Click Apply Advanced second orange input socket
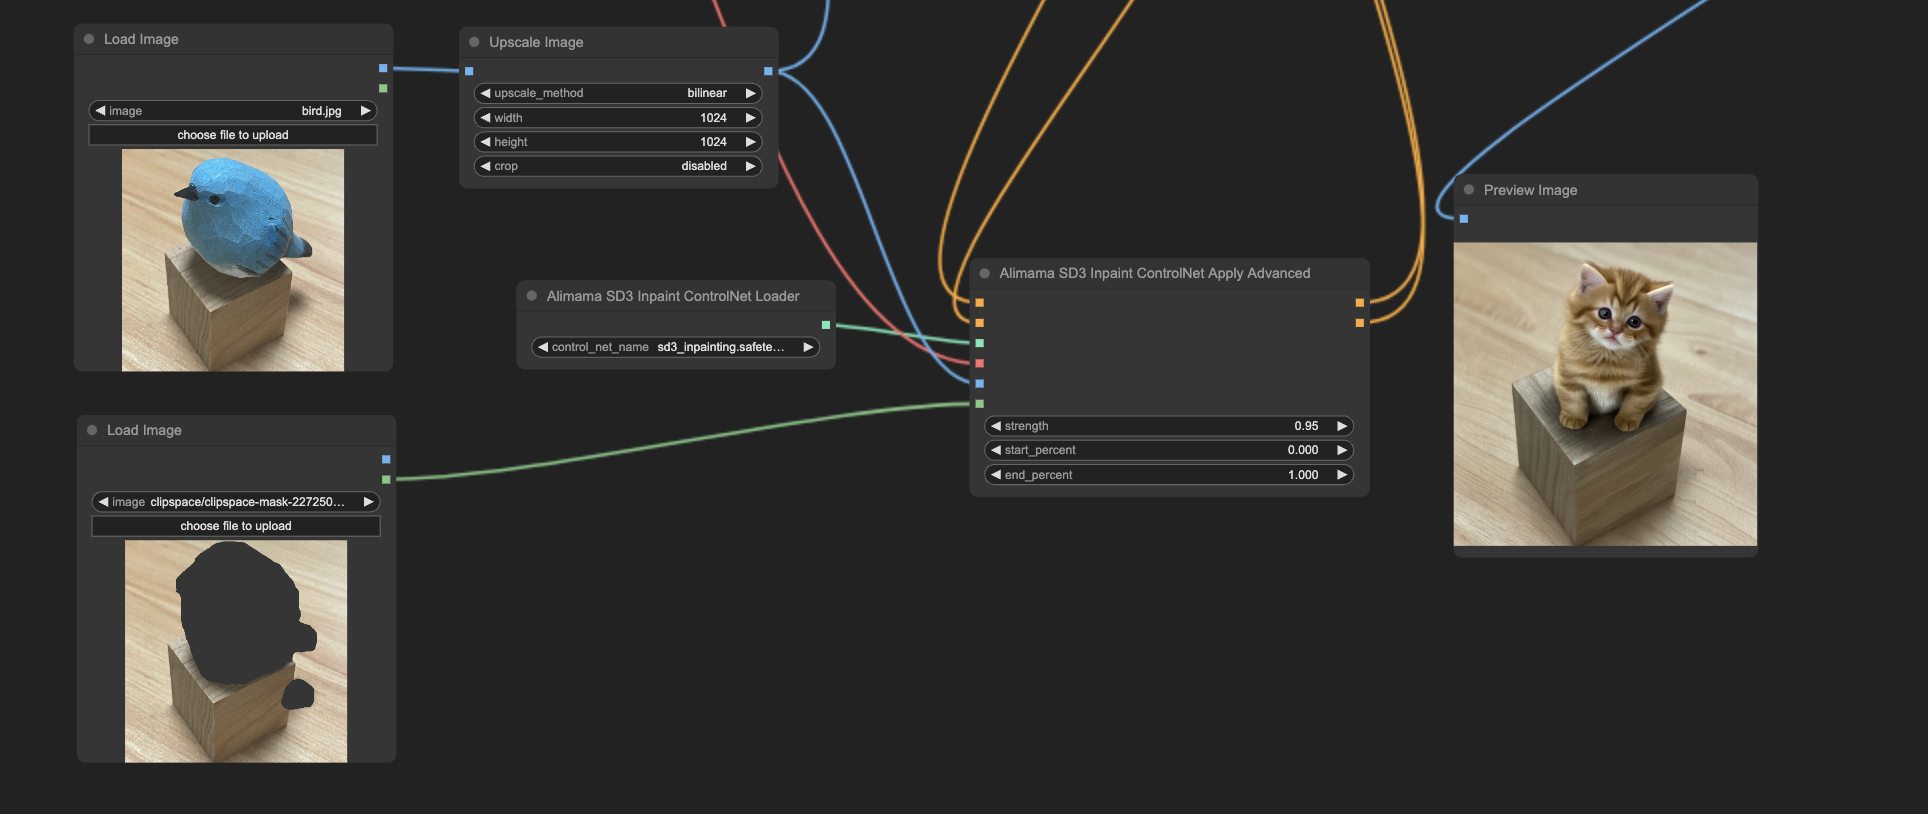 [x=979, y=323]
